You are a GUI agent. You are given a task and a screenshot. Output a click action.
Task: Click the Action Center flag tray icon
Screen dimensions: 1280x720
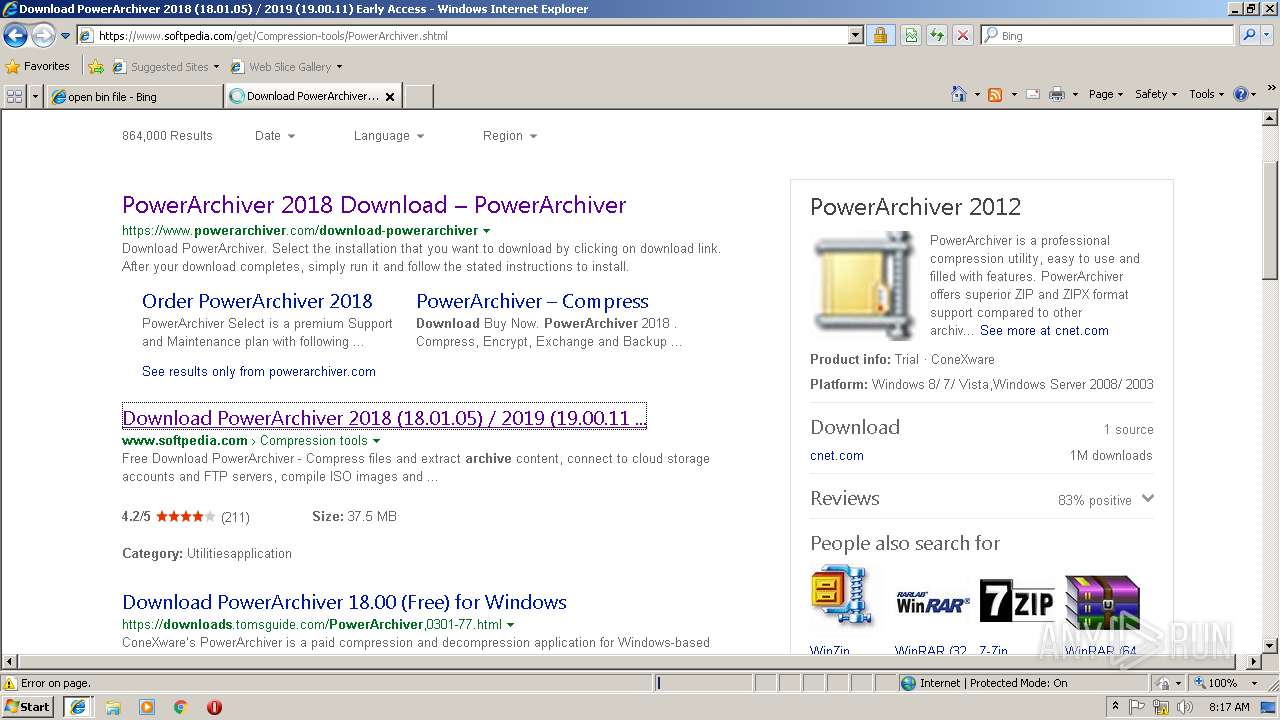tap(1137, 707)
